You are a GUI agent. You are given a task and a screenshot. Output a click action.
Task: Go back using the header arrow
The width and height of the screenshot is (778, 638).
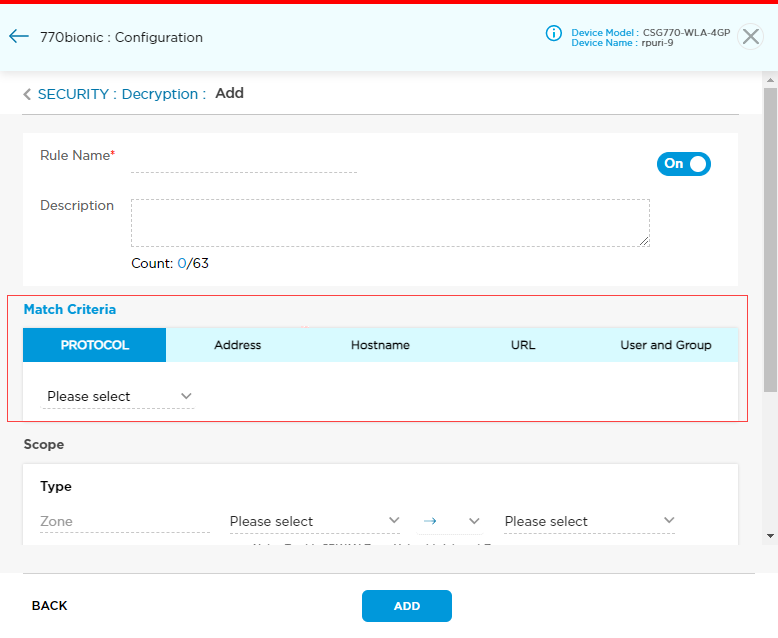[19, 36]
